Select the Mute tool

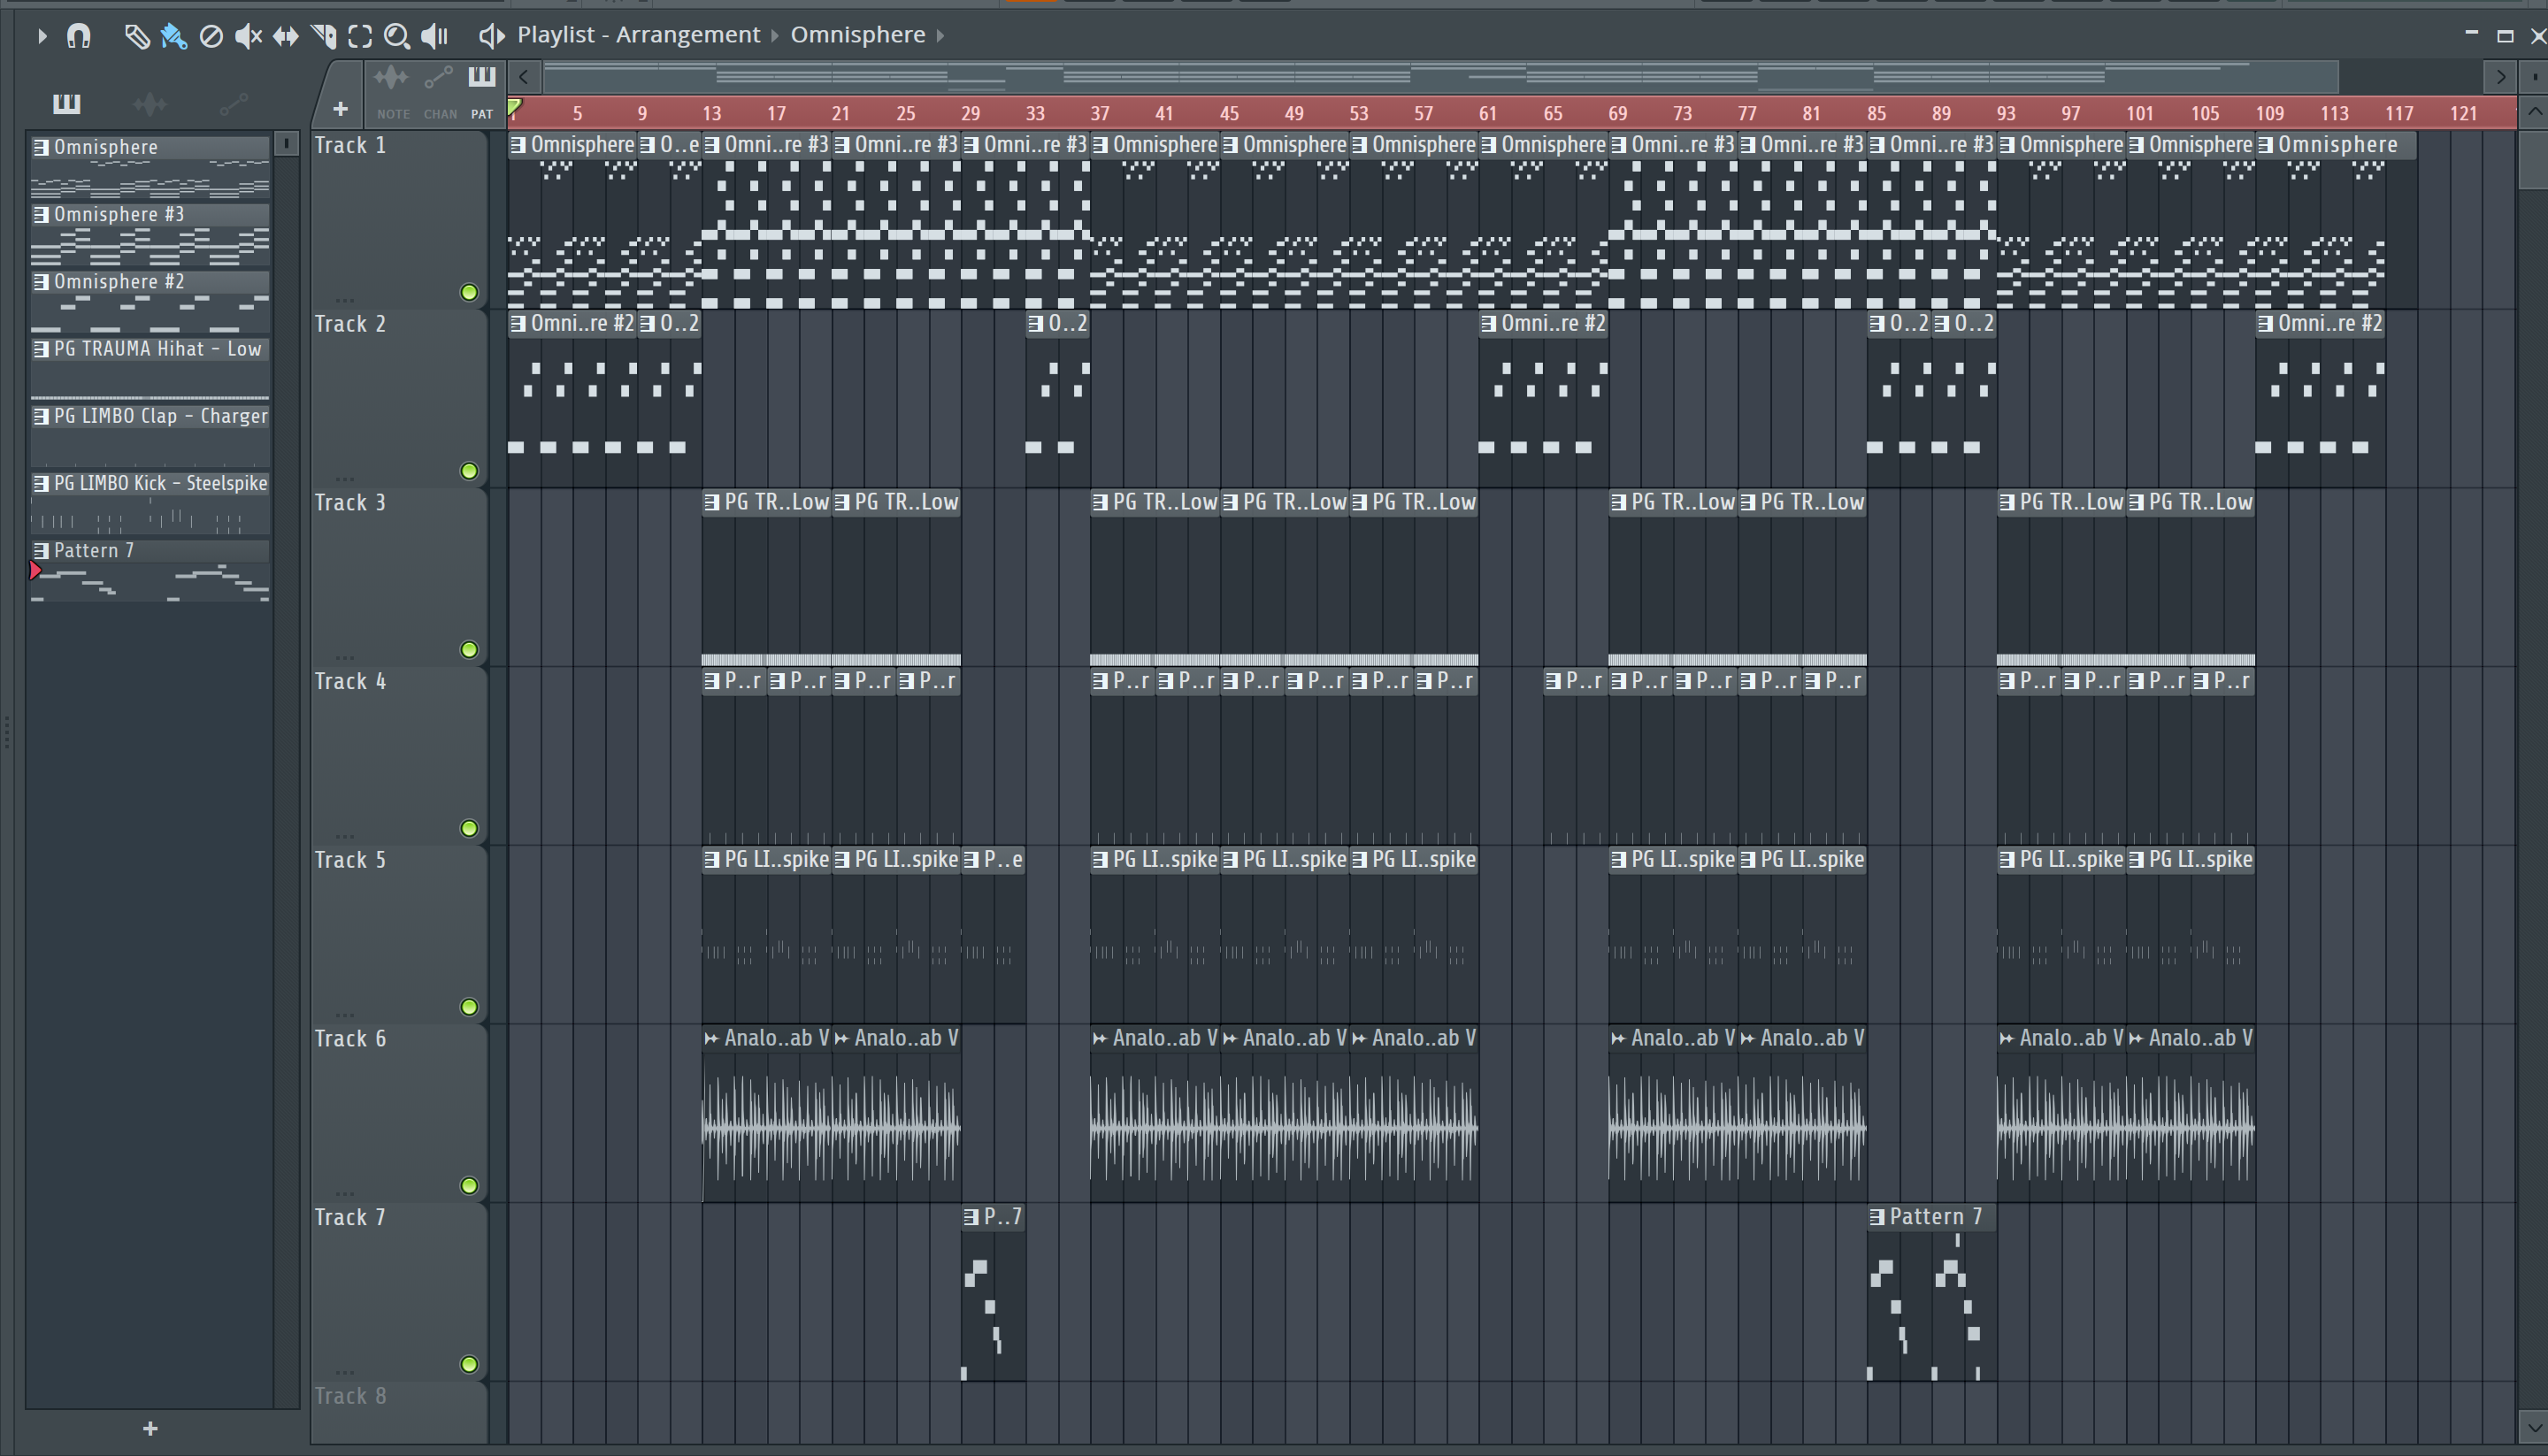click(248, 36)
